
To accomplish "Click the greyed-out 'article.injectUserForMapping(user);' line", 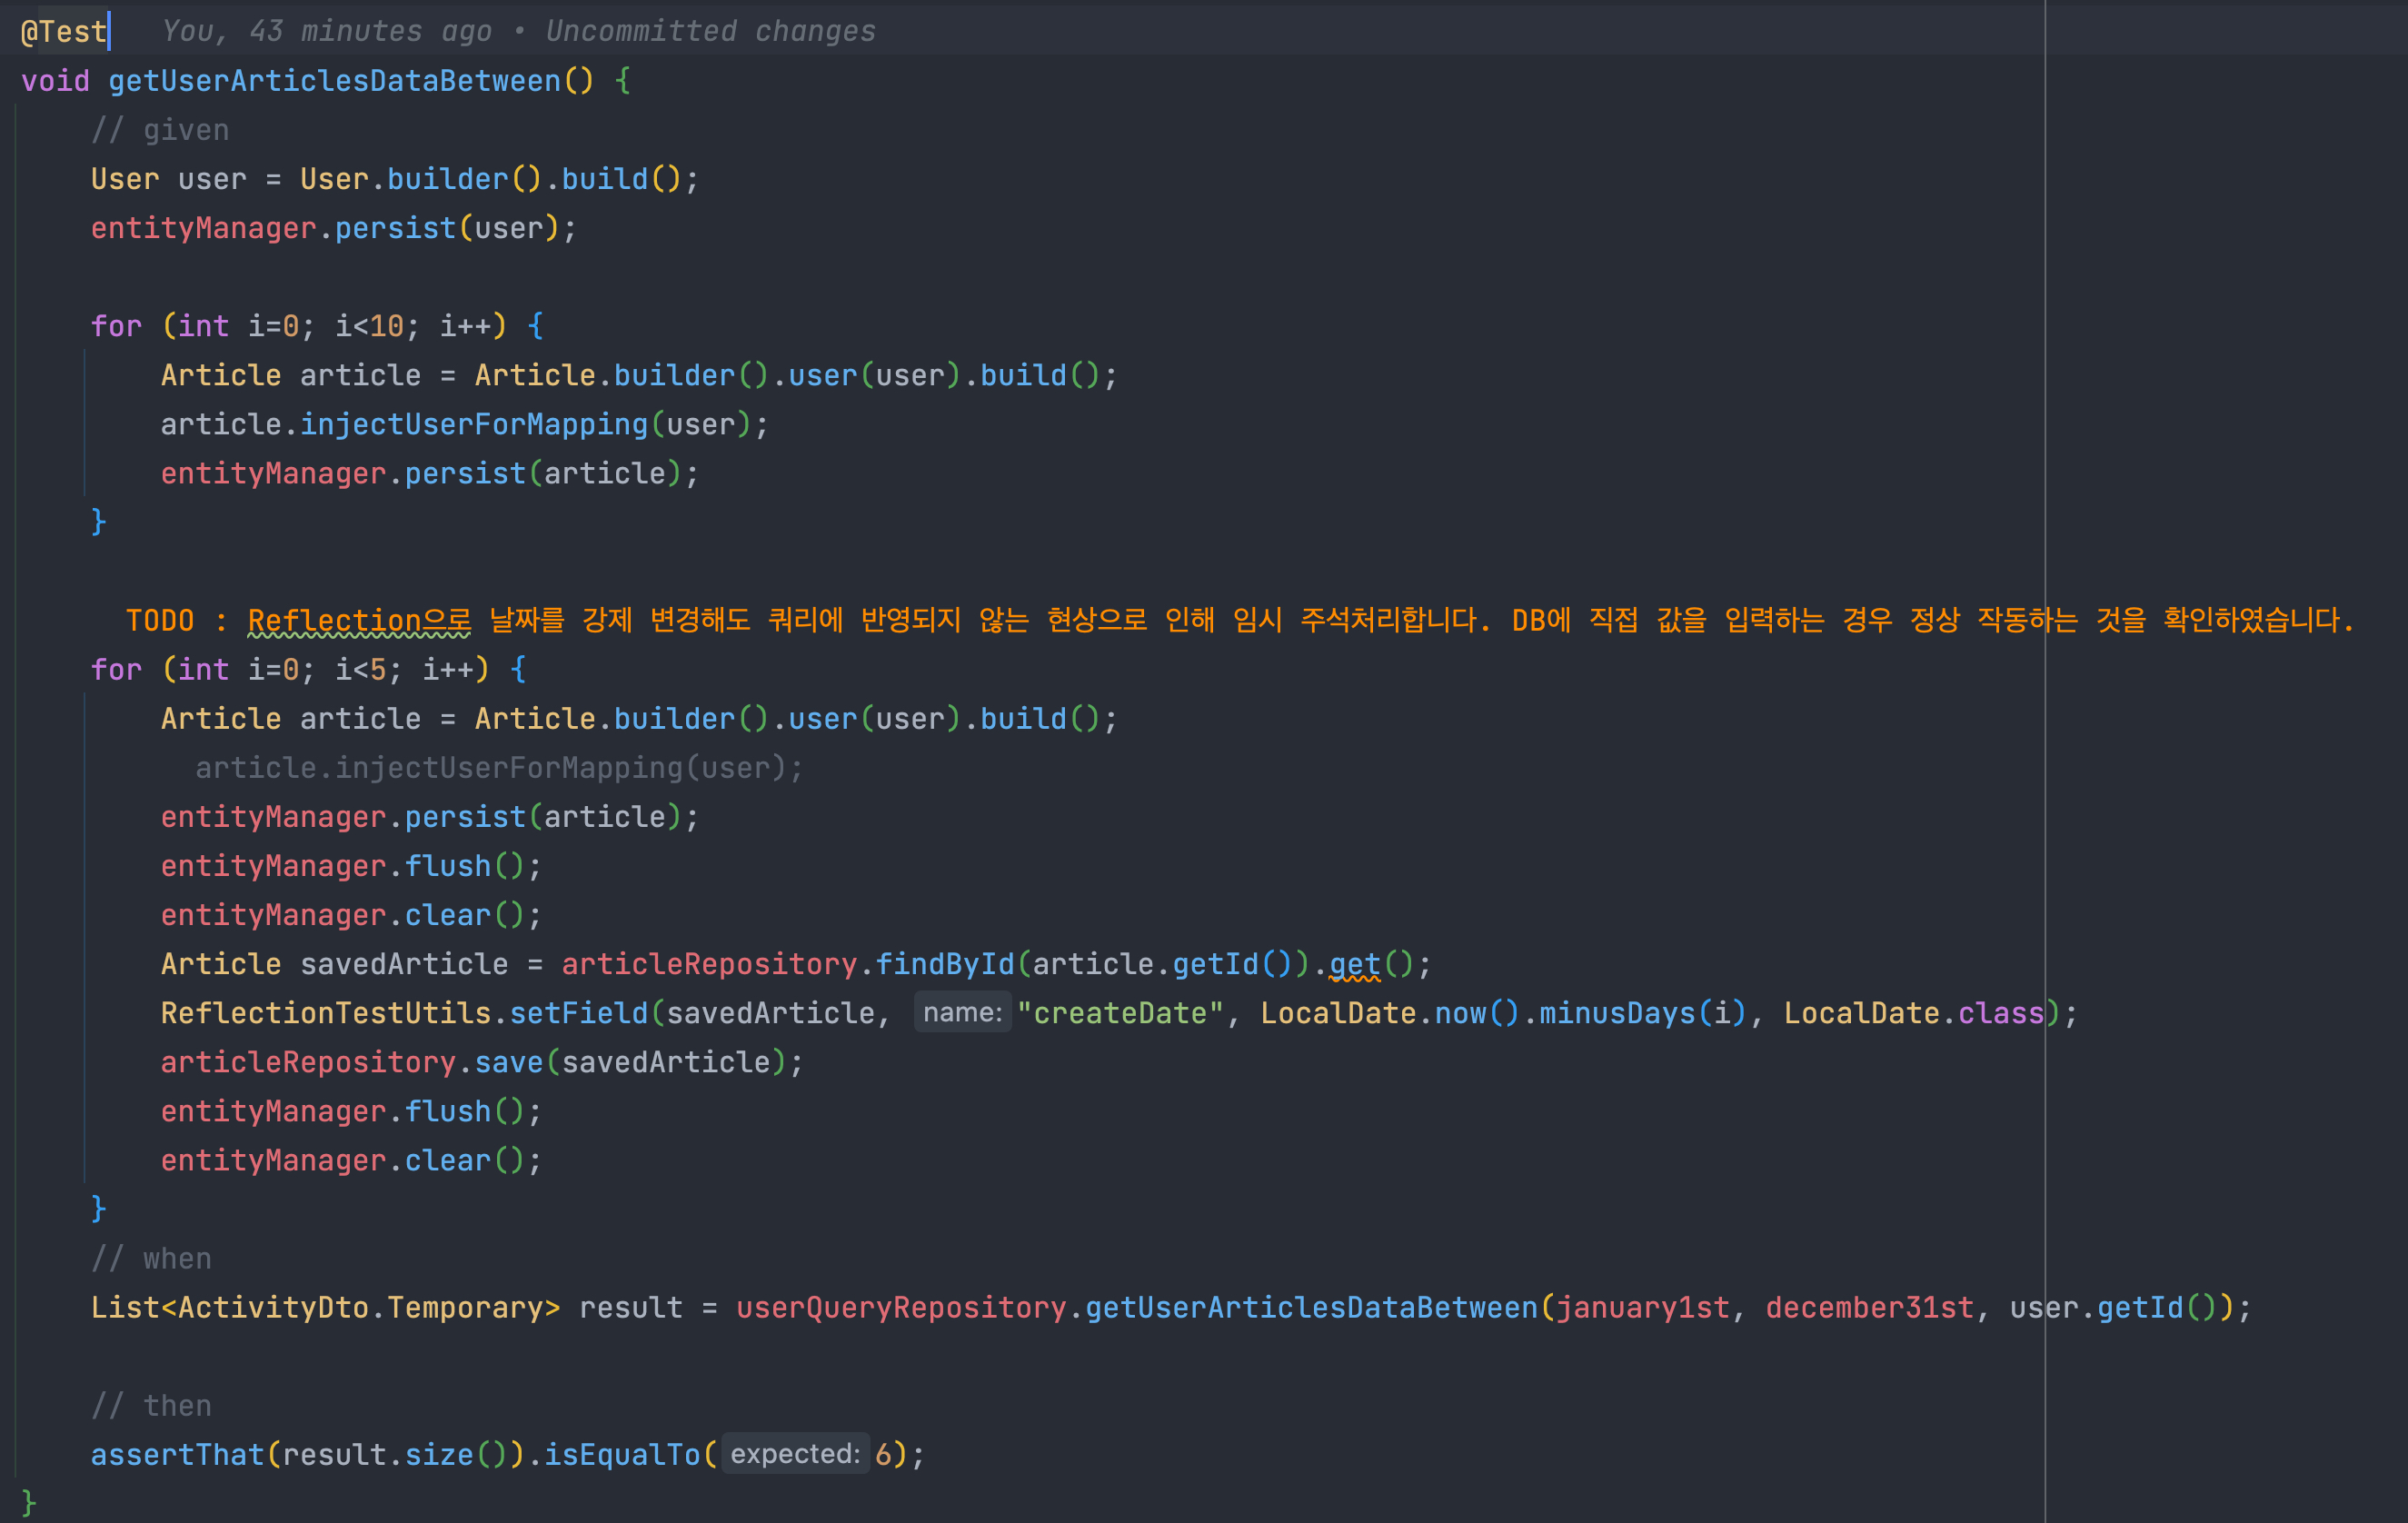I will tap(499, 767).
